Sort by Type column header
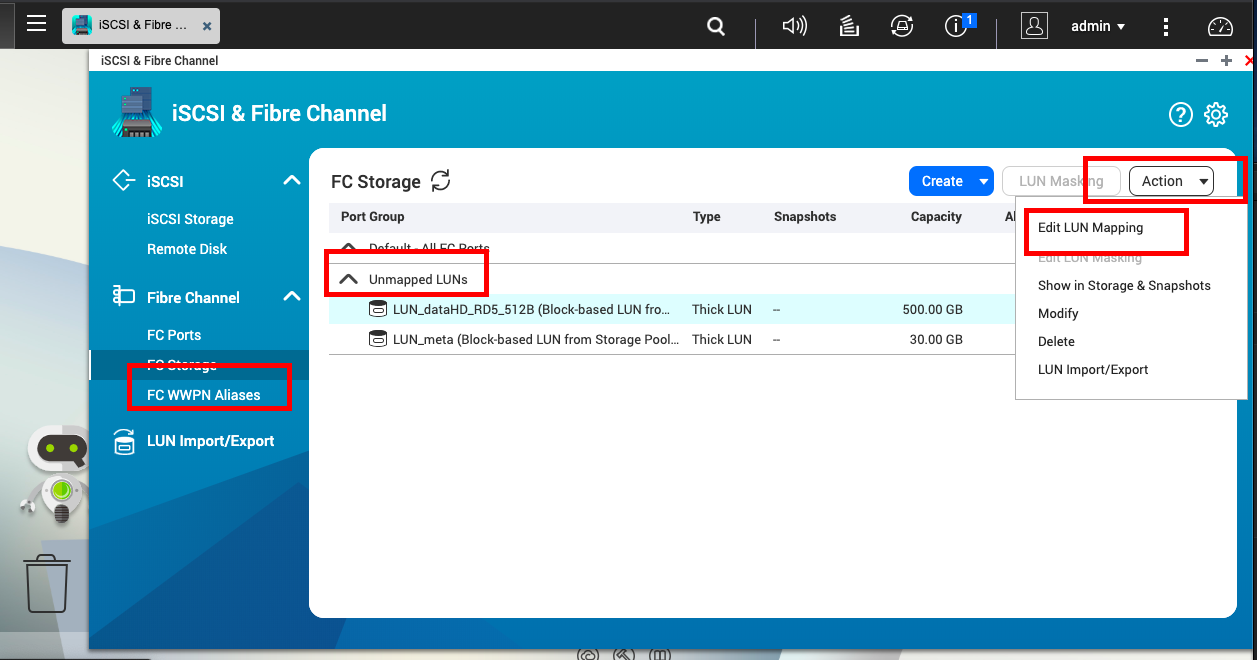 [x=706, y=216]
